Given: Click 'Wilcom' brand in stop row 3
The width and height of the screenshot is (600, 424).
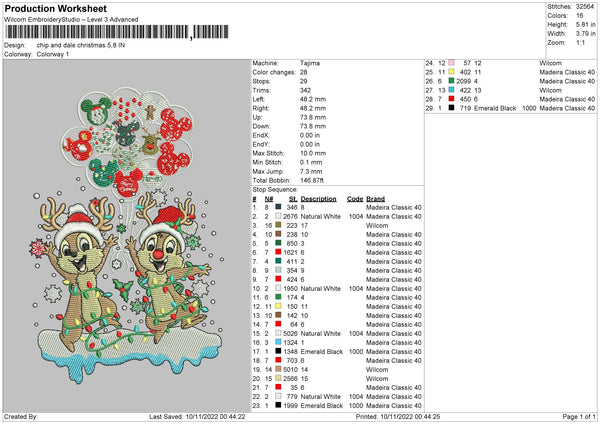Looking at the screenshot, I should click(x=377, y=225).
